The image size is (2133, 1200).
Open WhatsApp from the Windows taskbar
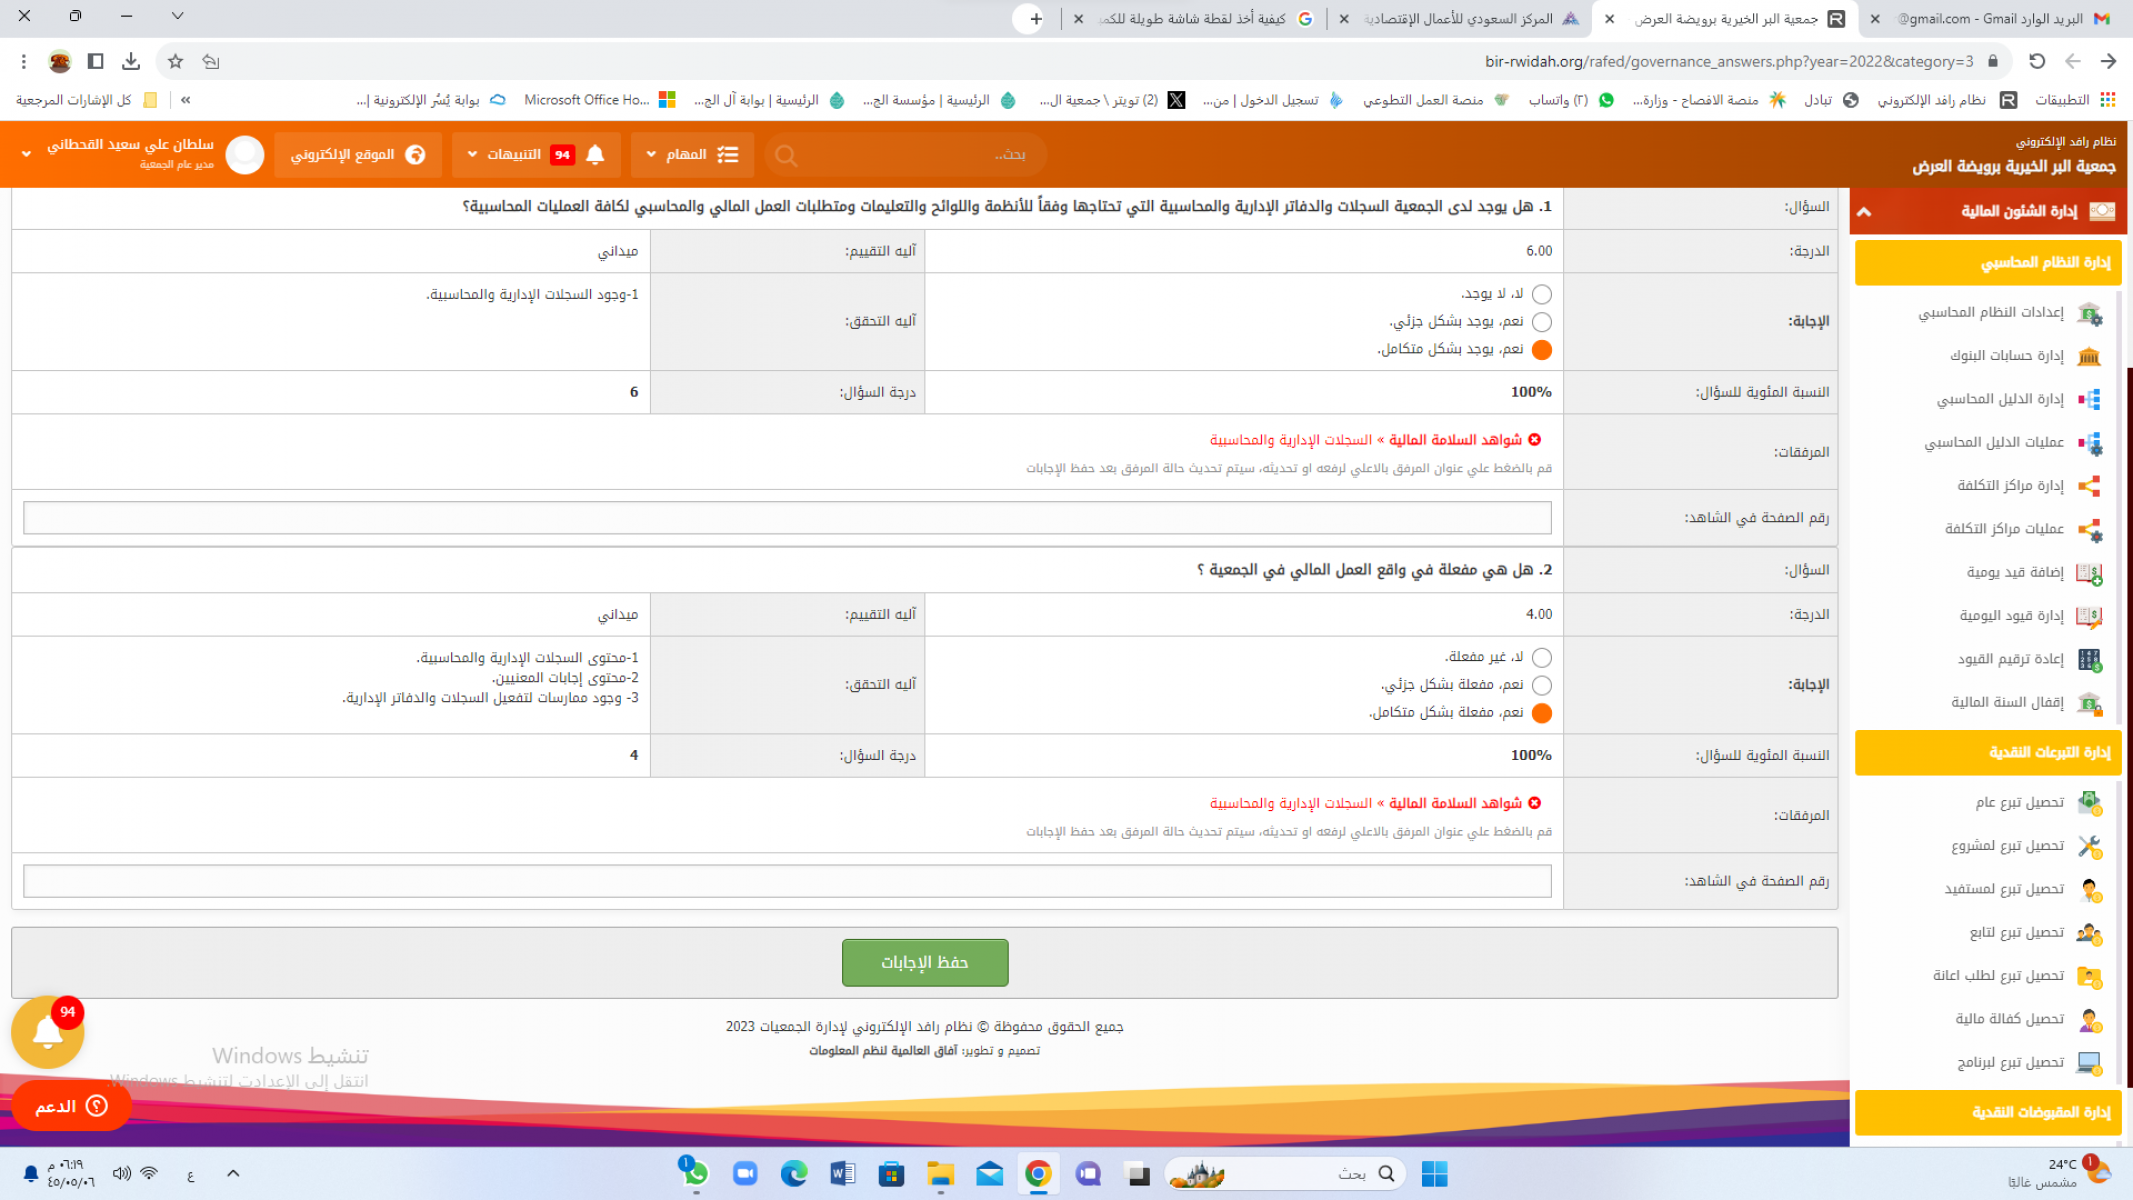point(694,1174)
